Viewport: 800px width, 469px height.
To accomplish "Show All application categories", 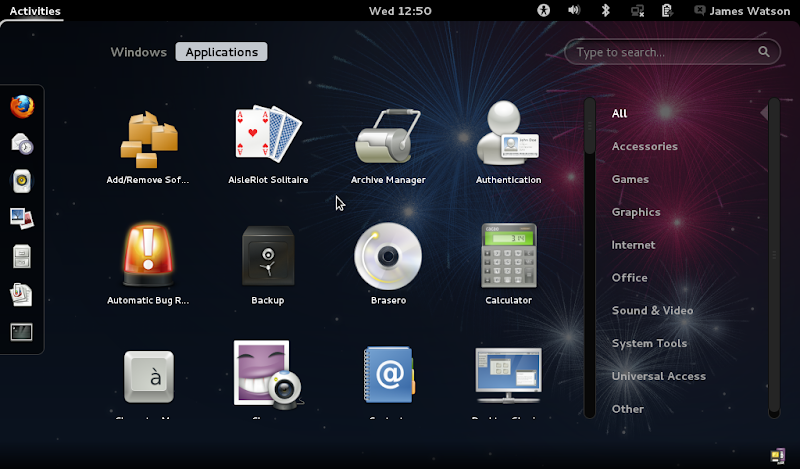I will [619, 113].
